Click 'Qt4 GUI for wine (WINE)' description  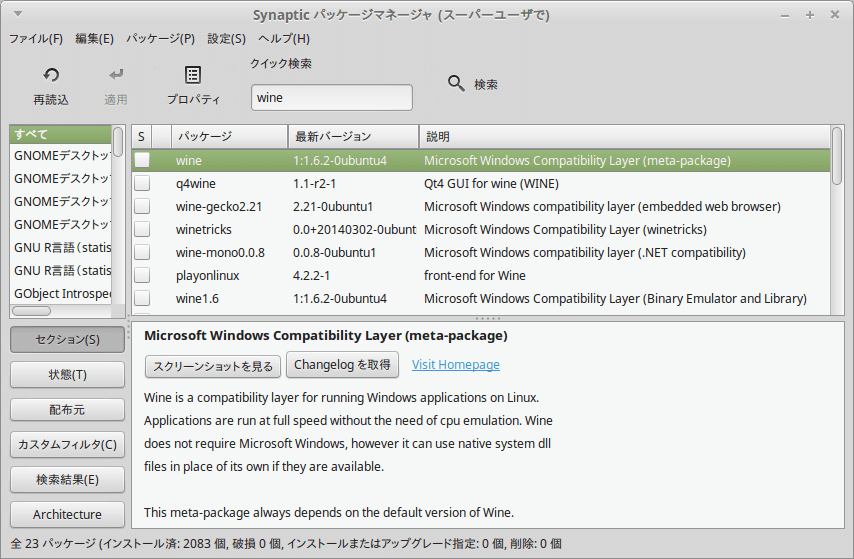pos(491,184)
